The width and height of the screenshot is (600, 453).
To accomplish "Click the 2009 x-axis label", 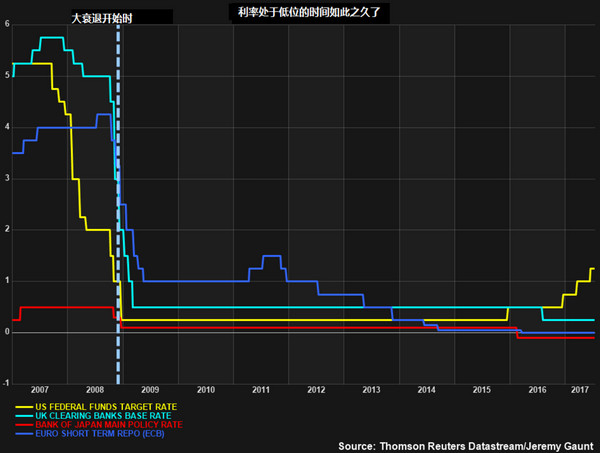I will [150, 390].
